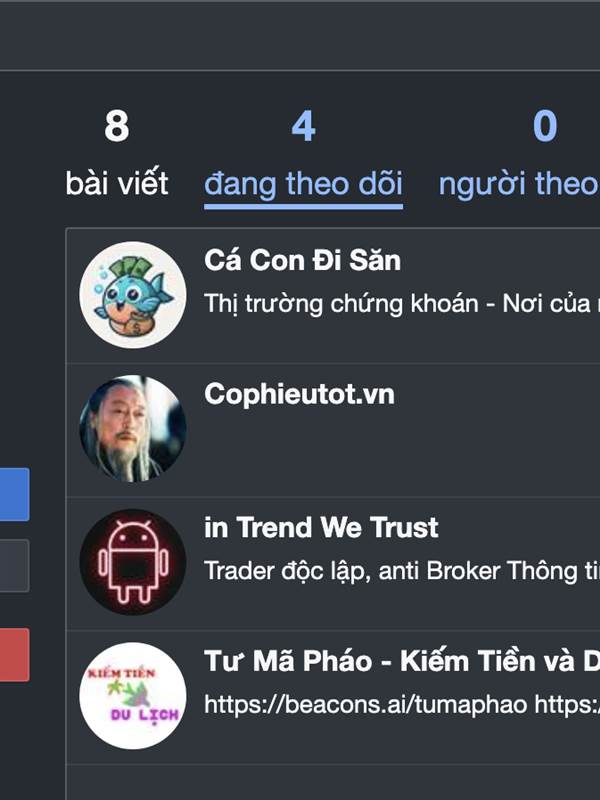Open the Cá Con Đi Săn fish avatar
This screenshot has height=800, width=600.
[x=133, y=295]
